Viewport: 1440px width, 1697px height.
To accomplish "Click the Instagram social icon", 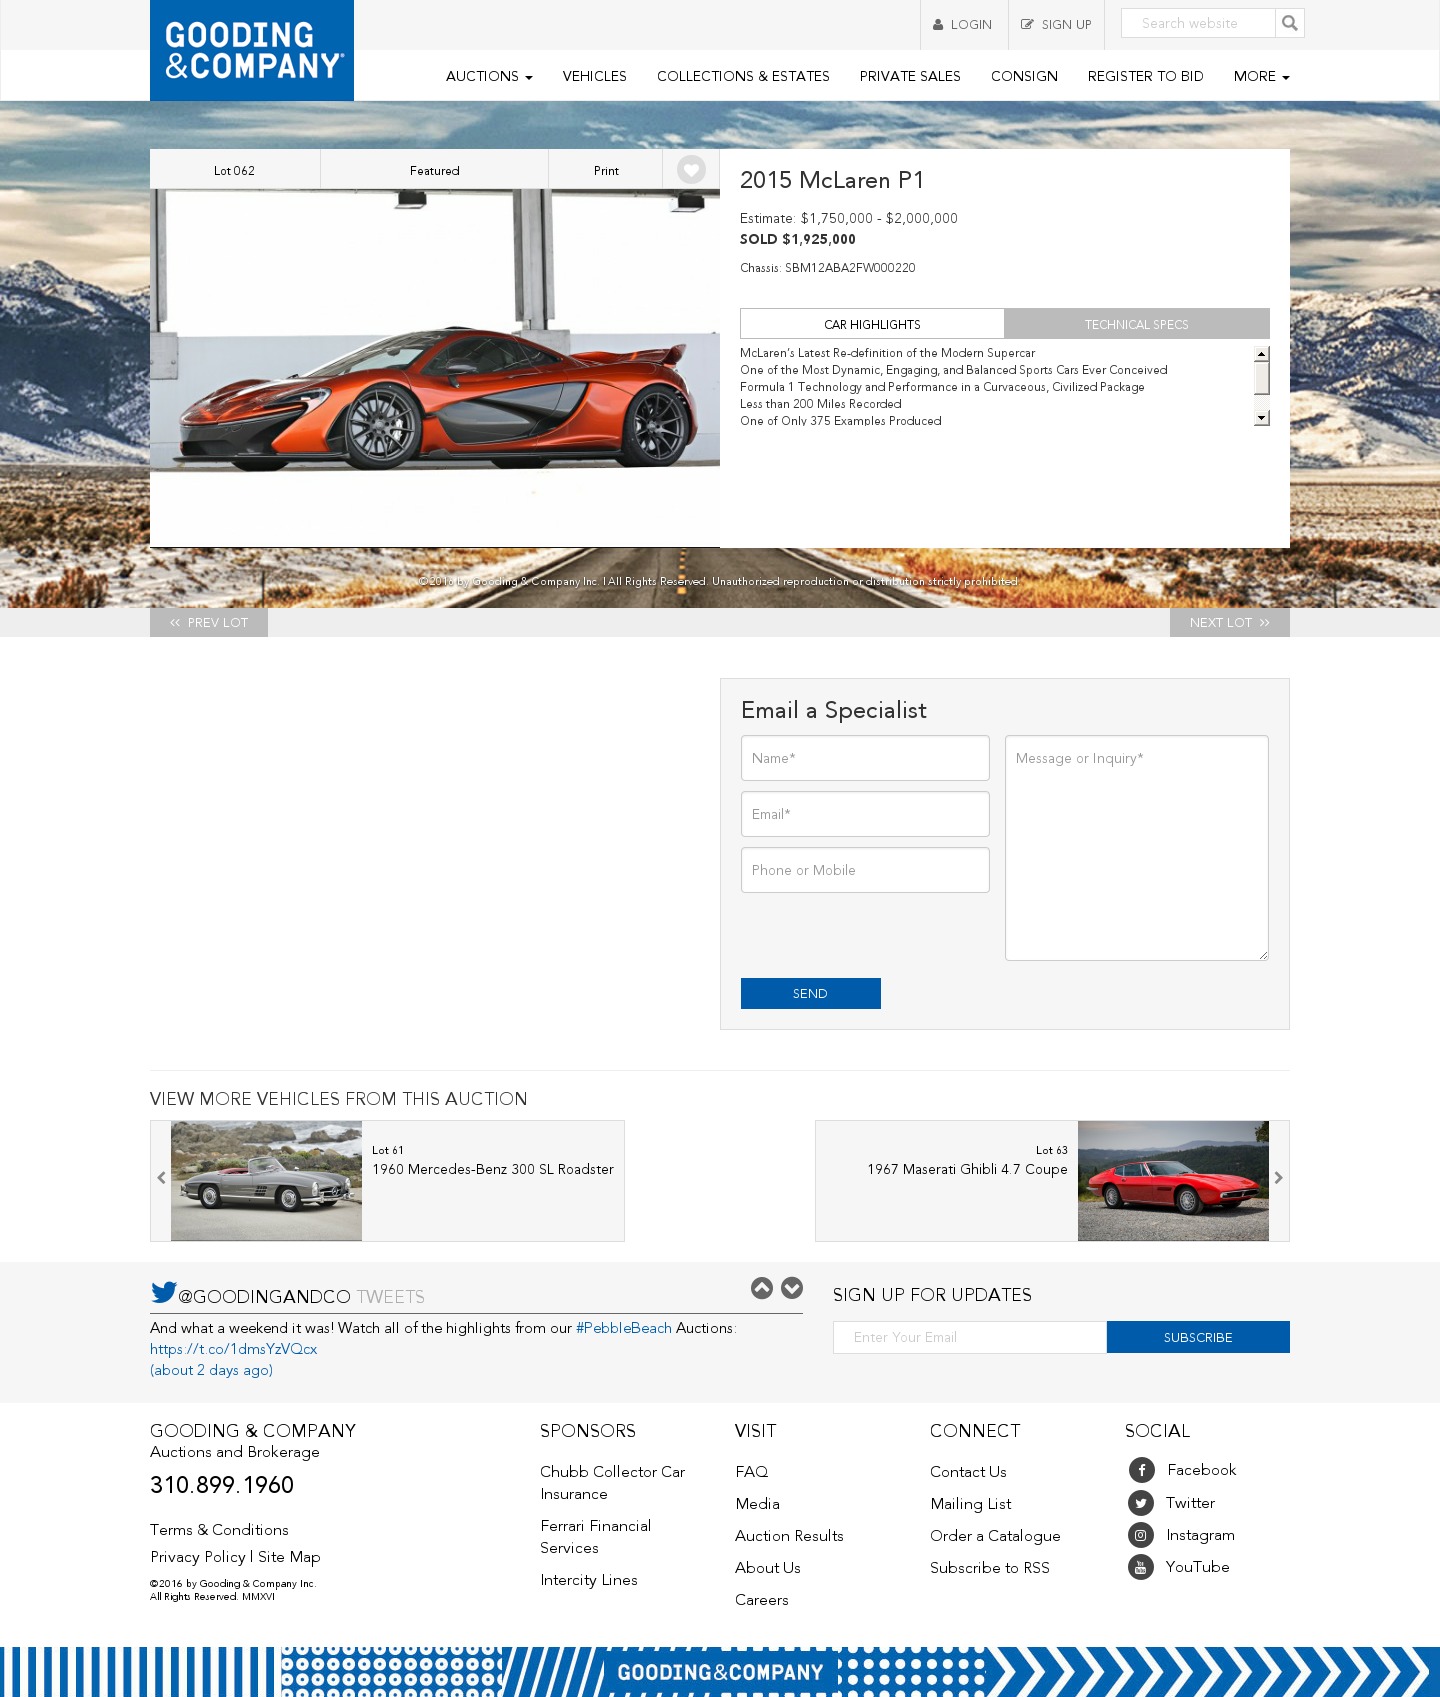I will pyautogui.click(x=1141, y=1534).
